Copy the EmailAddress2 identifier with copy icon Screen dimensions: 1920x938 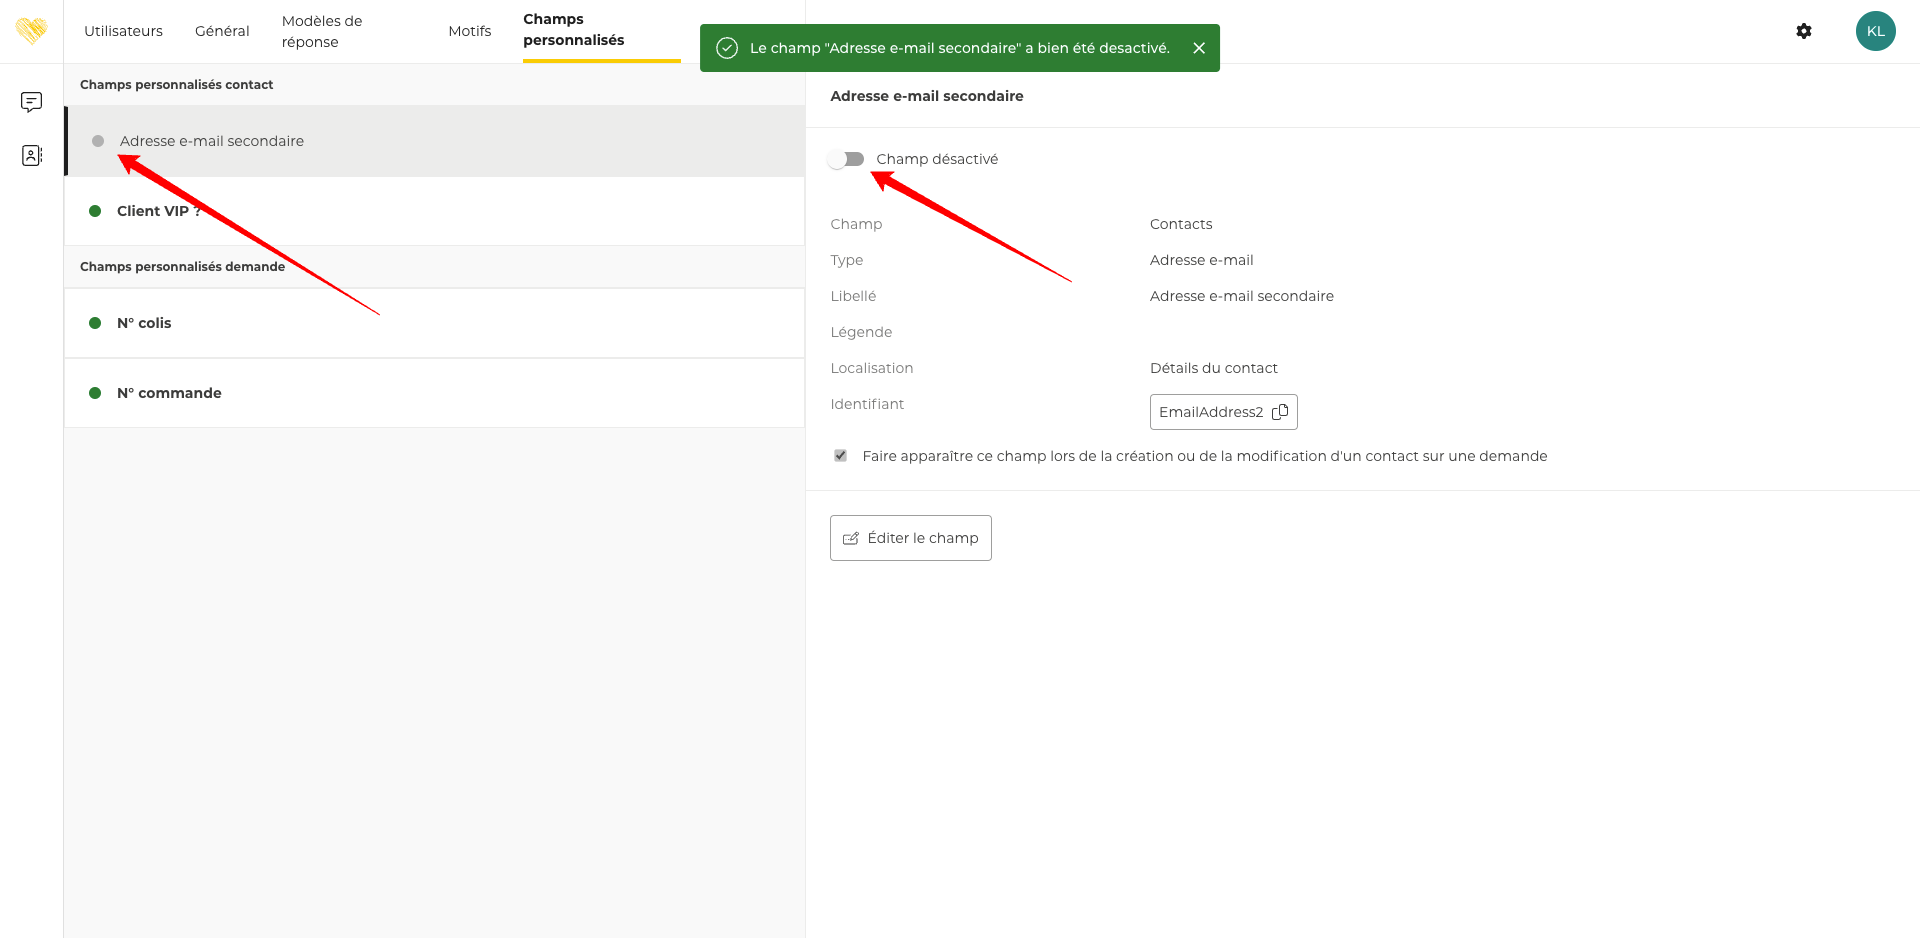1280,412
